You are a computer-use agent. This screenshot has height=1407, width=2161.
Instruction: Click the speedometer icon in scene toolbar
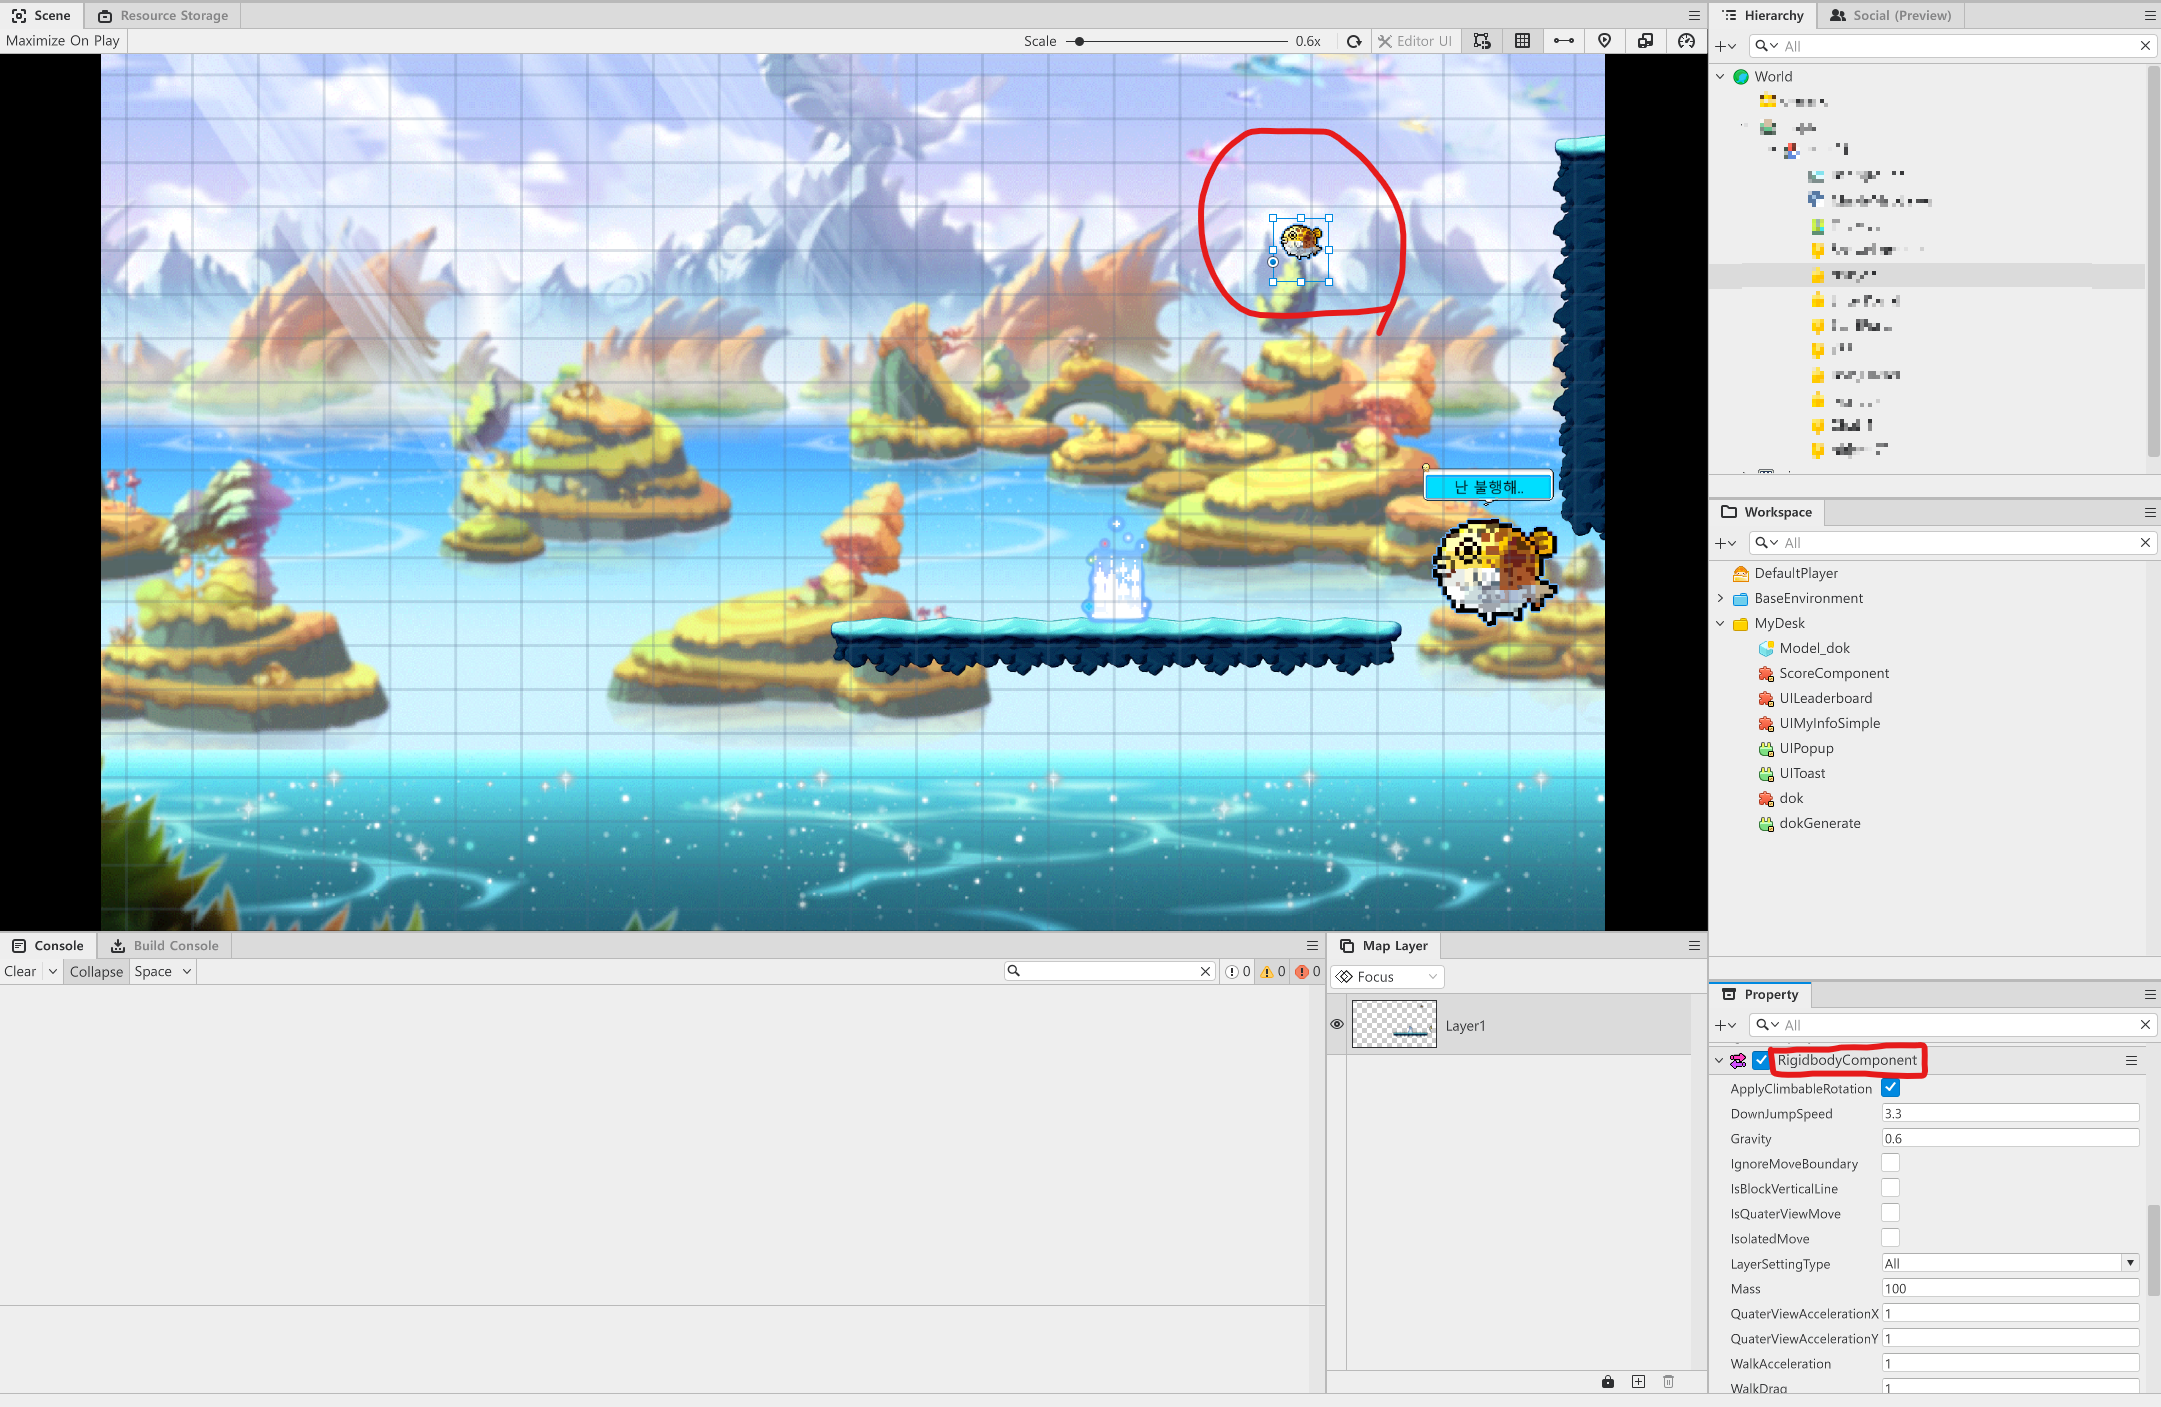pyautogui.click(x=1686, y=41)
